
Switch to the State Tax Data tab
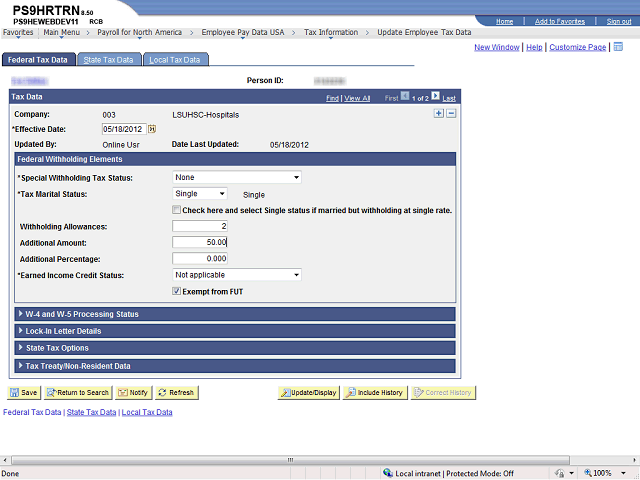coord(107,60)
